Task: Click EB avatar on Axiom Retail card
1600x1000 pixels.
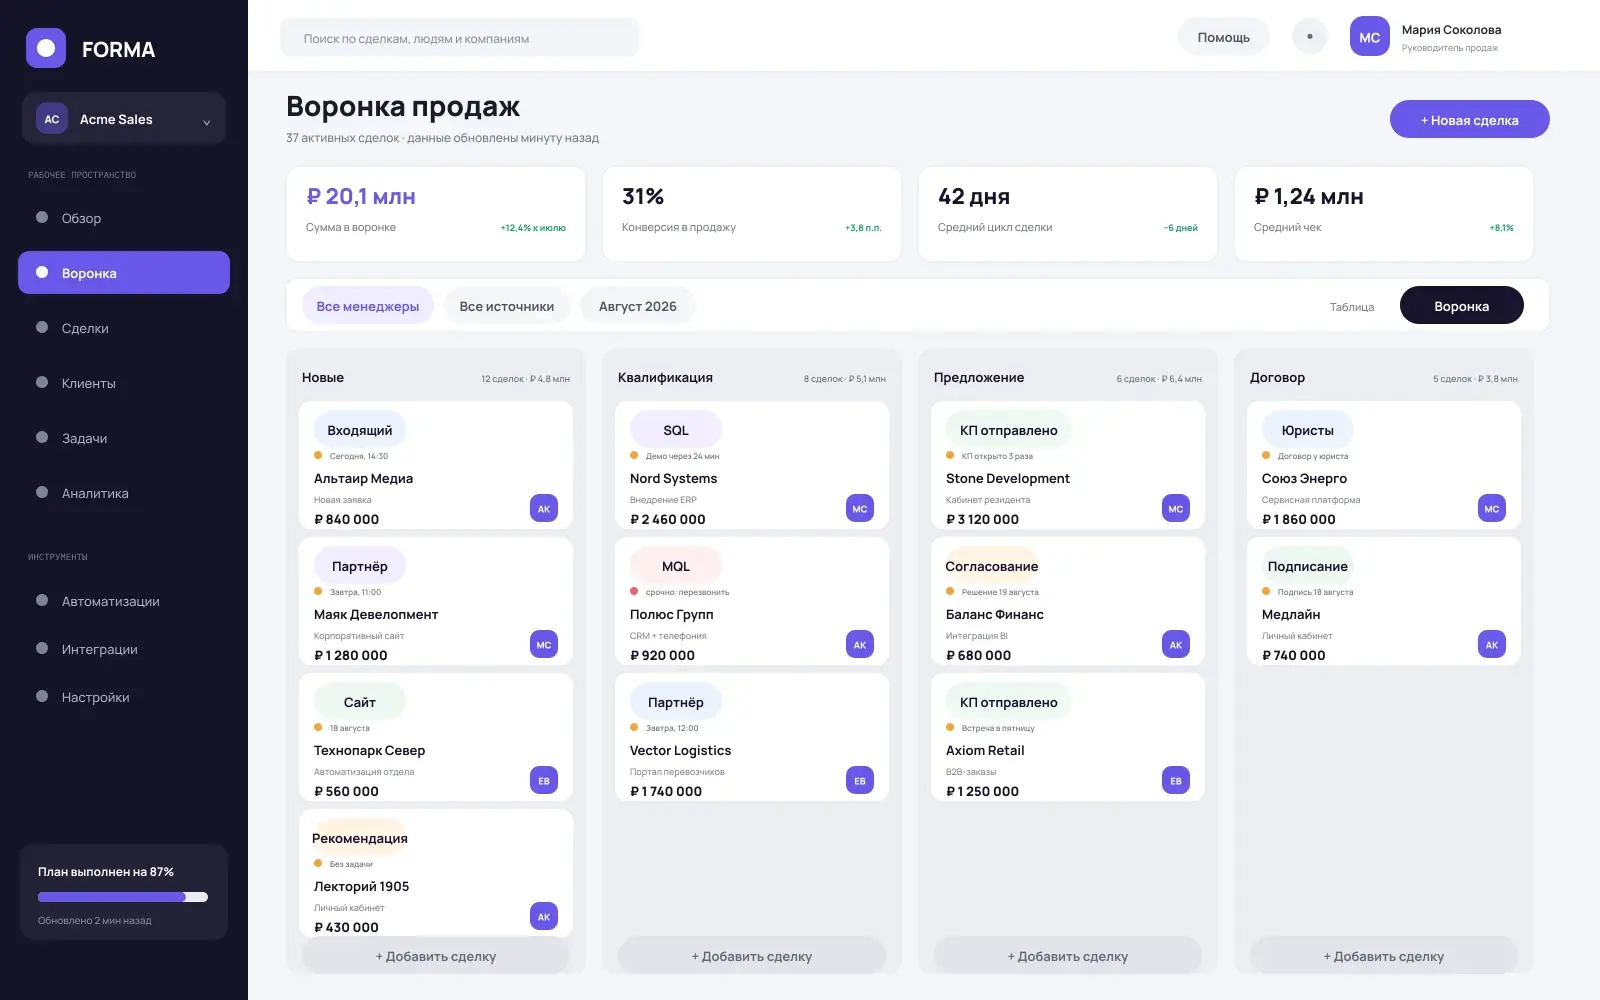Action: [1176, 781]
